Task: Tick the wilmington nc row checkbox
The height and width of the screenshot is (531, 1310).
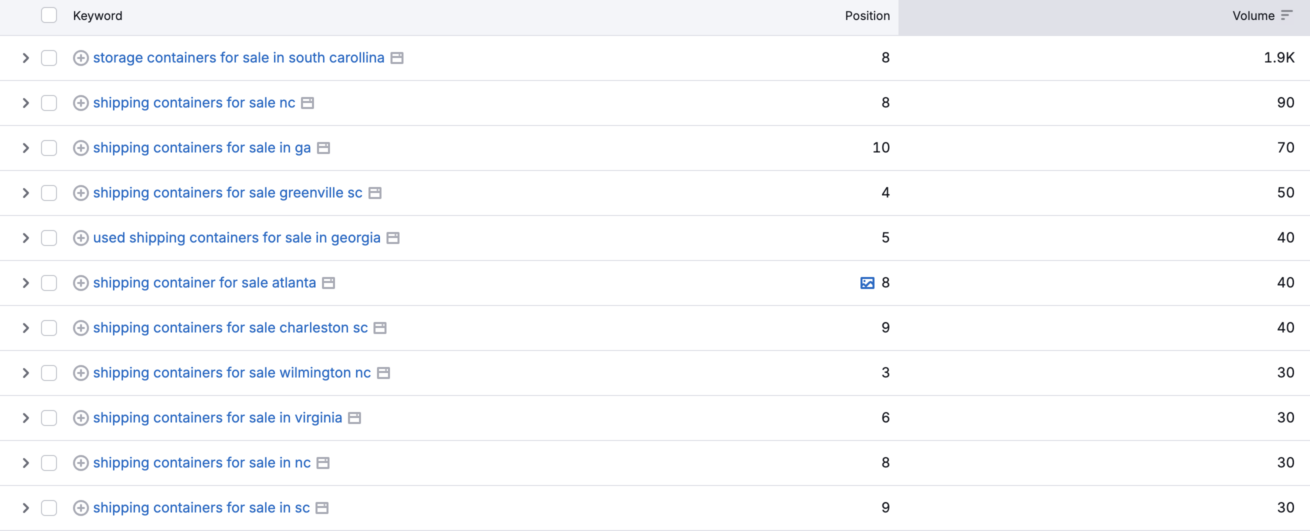Action: [49, 373]
